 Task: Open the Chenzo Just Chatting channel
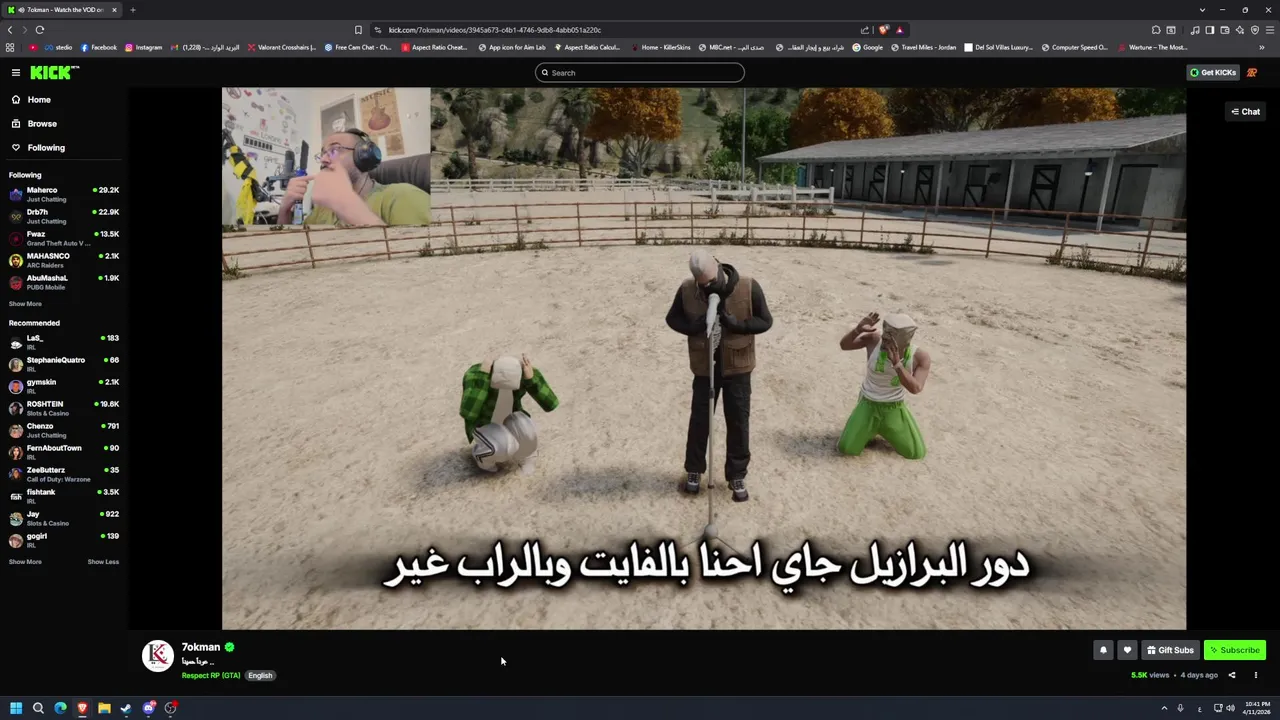click(x=64, y=430)
